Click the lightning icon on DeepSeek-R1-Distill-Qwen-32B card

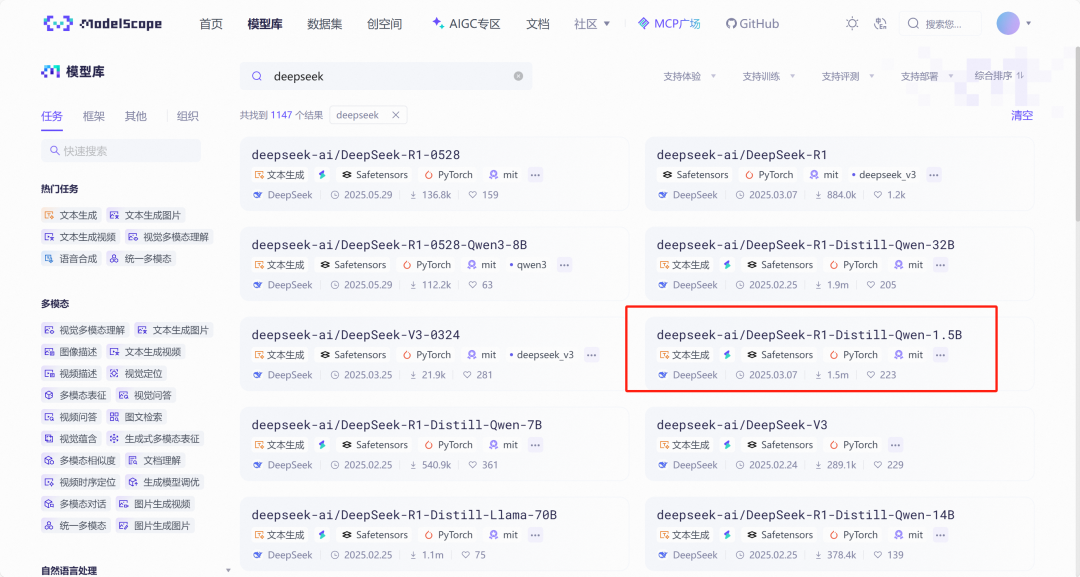pos(727,265)
